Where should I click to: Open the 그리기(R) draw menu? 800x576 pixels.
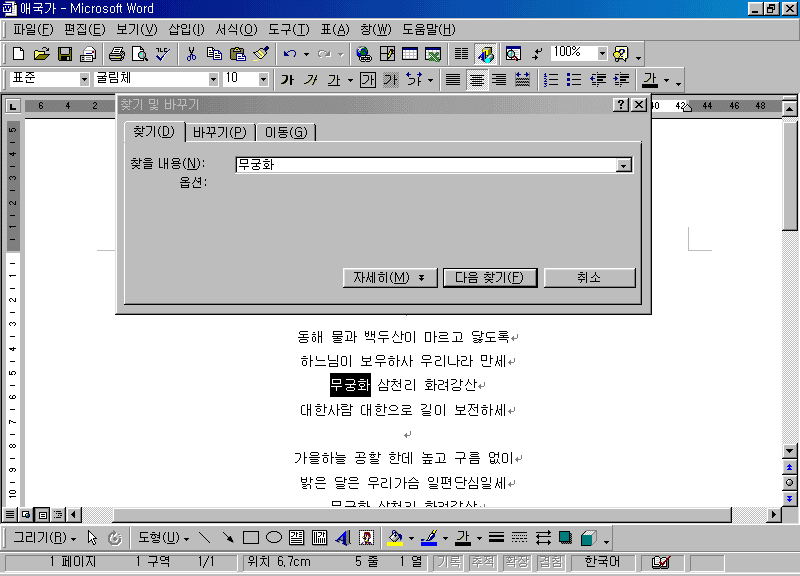pos(44,537)
